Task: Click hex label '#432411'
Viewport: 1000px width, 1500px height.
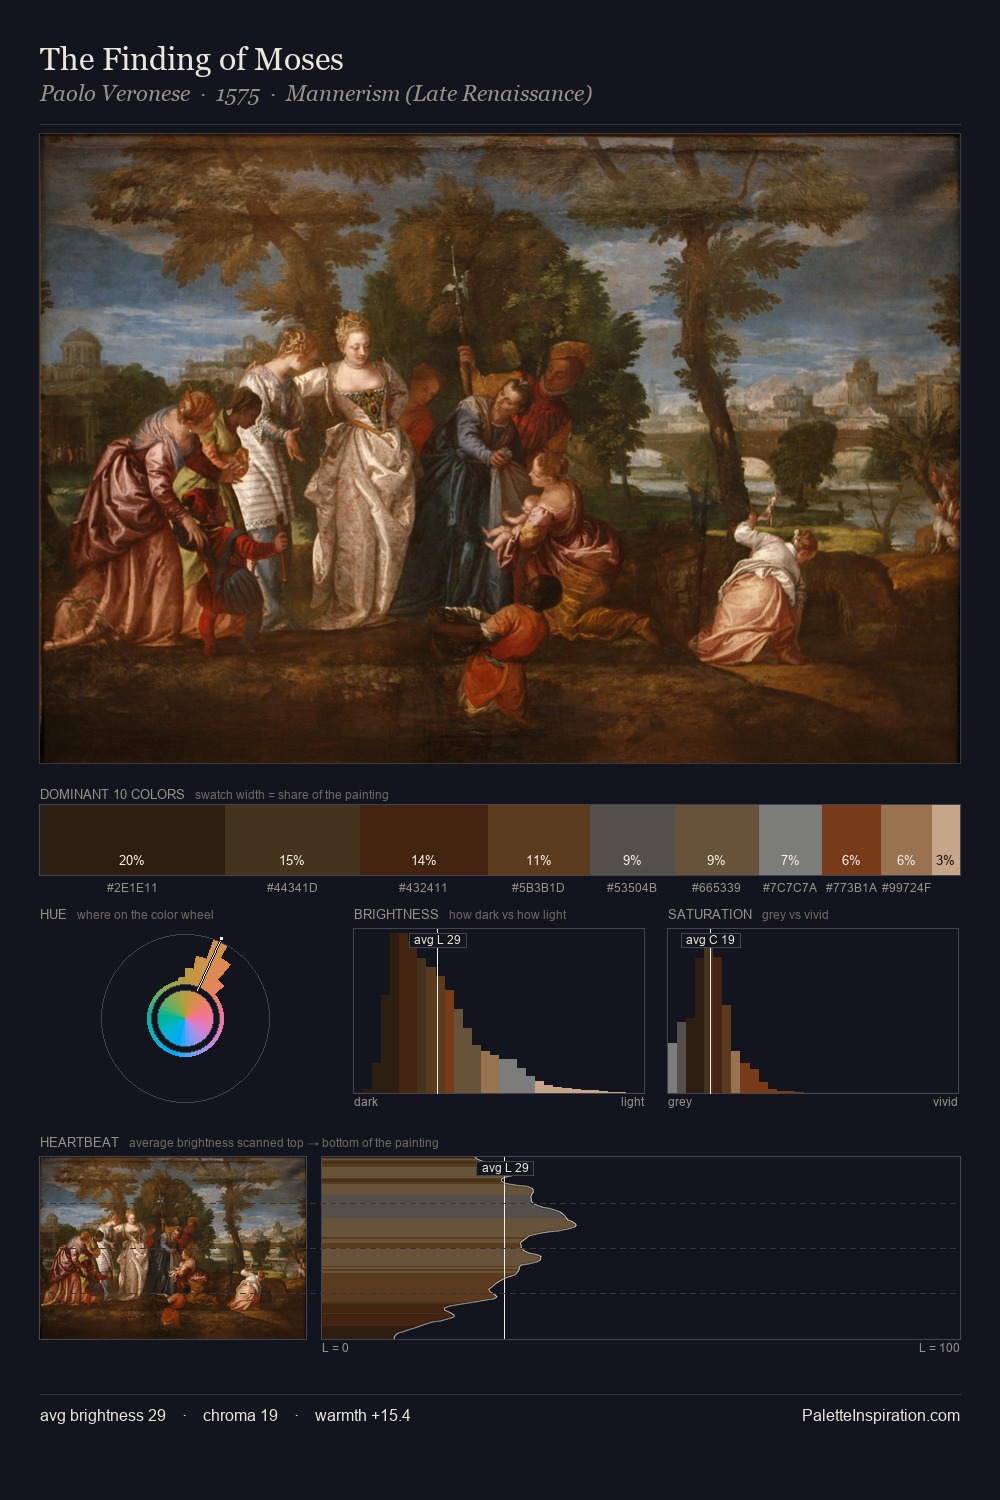Action: (424, 888)
